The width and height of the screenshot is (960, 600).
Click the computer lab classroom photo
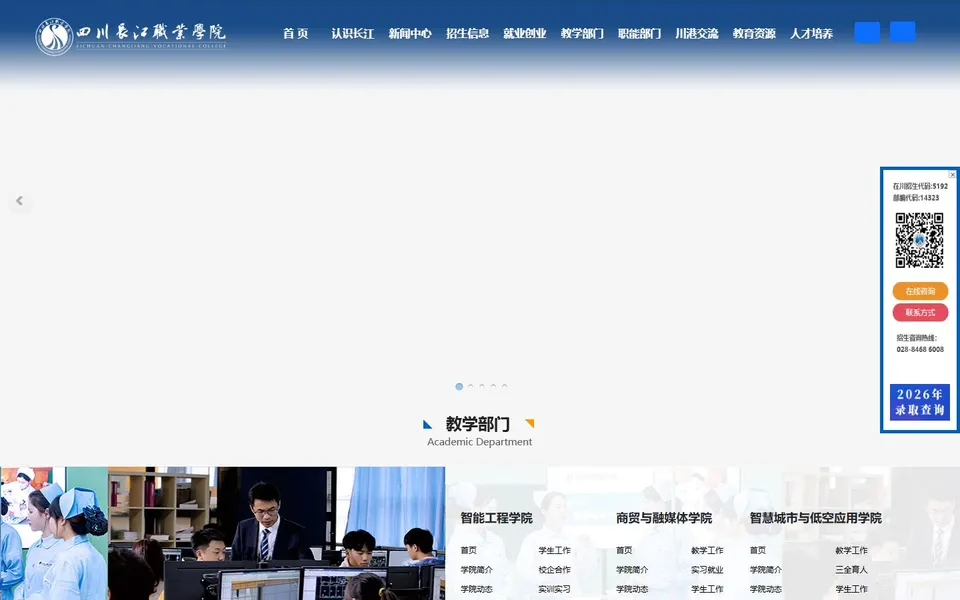277,533
